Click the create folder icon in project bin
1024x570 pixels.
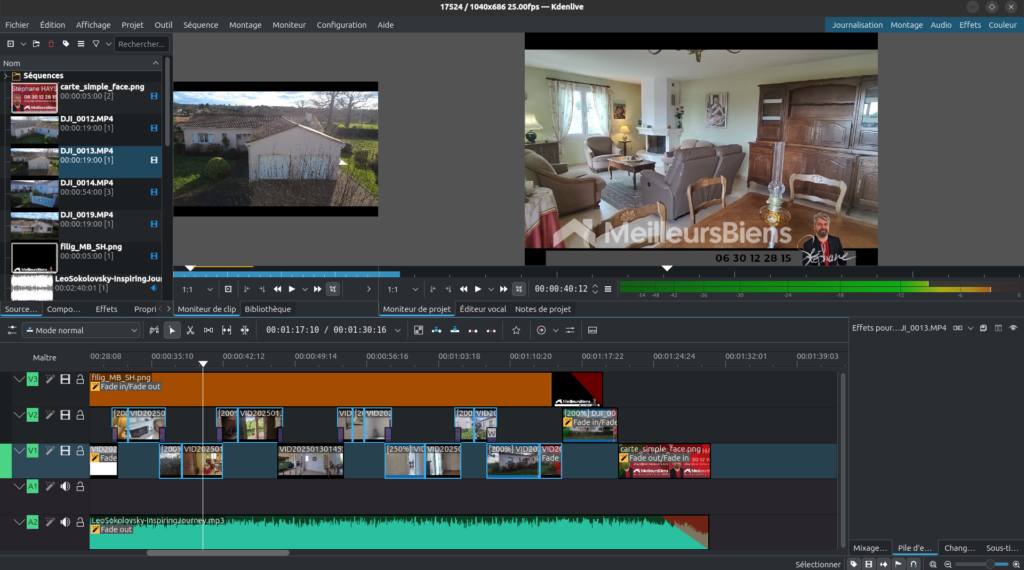[x=36, y=44]
